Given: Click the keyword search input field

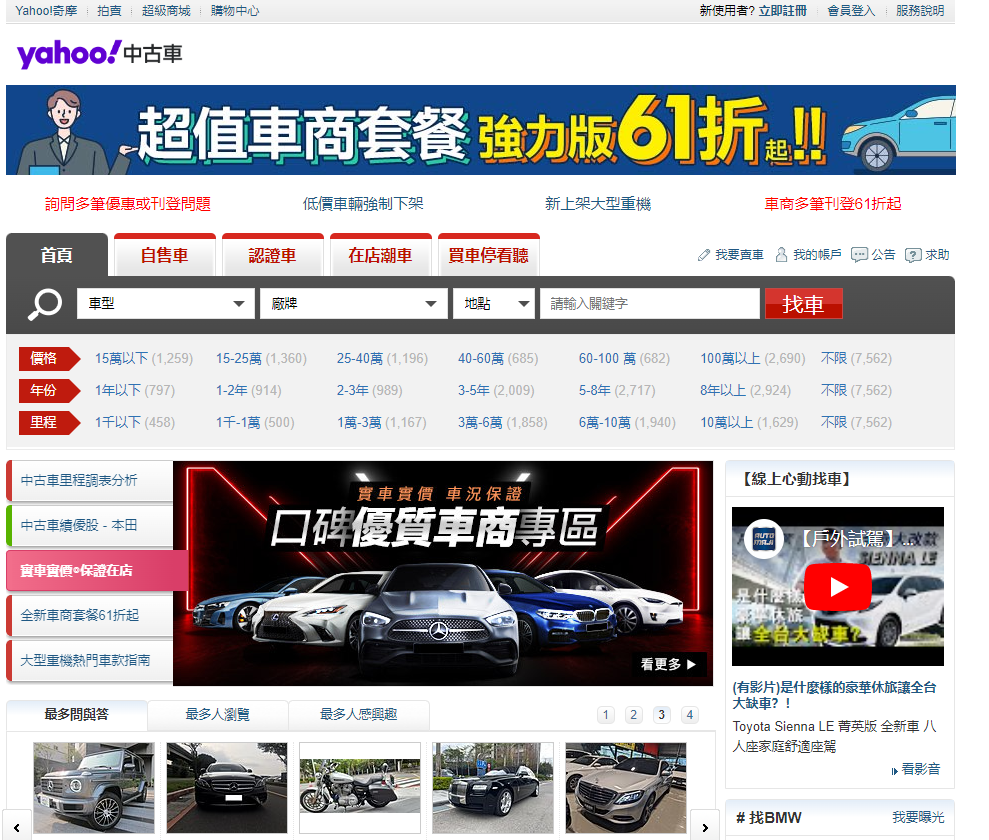Looking at the screenshot, I should click(x=650, y=304).
